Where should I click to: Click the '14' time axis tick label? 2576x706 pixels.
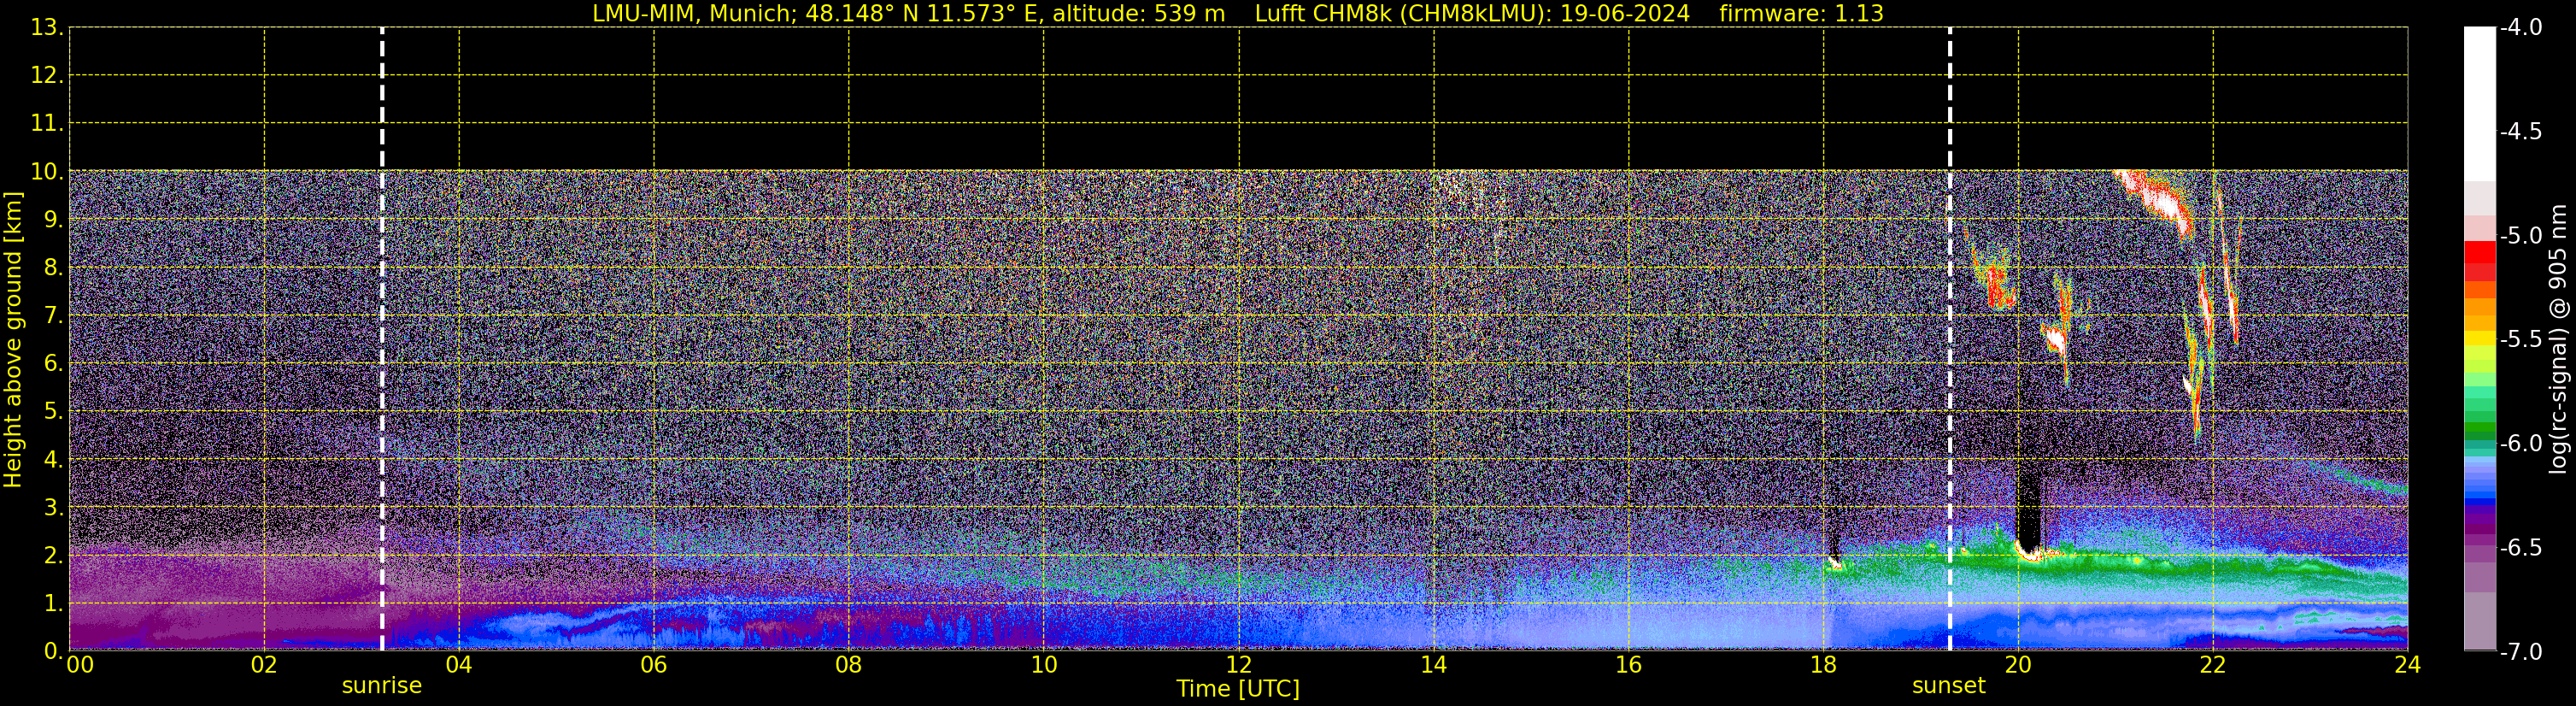click(x=1434, y=665)
